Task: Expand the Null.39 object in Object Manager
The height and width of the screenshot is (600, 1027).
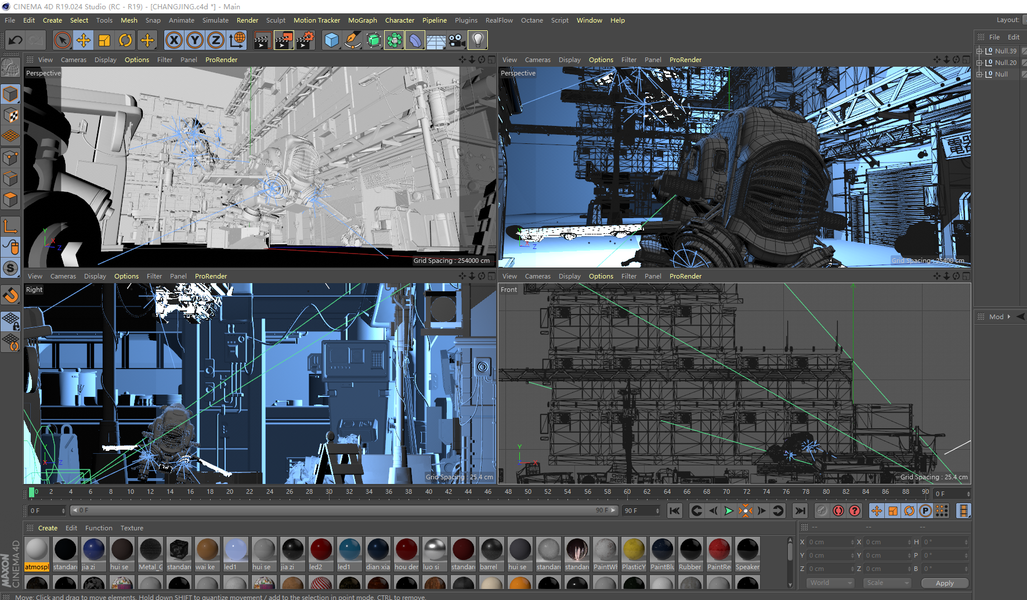Action: pyautogui.click(x=980, y=50)
